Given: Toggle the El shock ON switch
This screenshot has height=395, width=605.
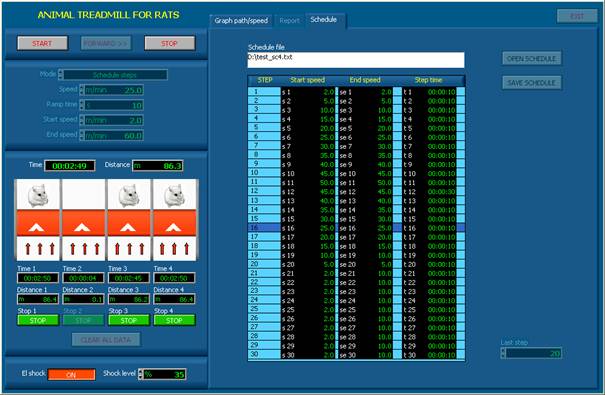Looking at the screenshot, I should tap(71, 375).
